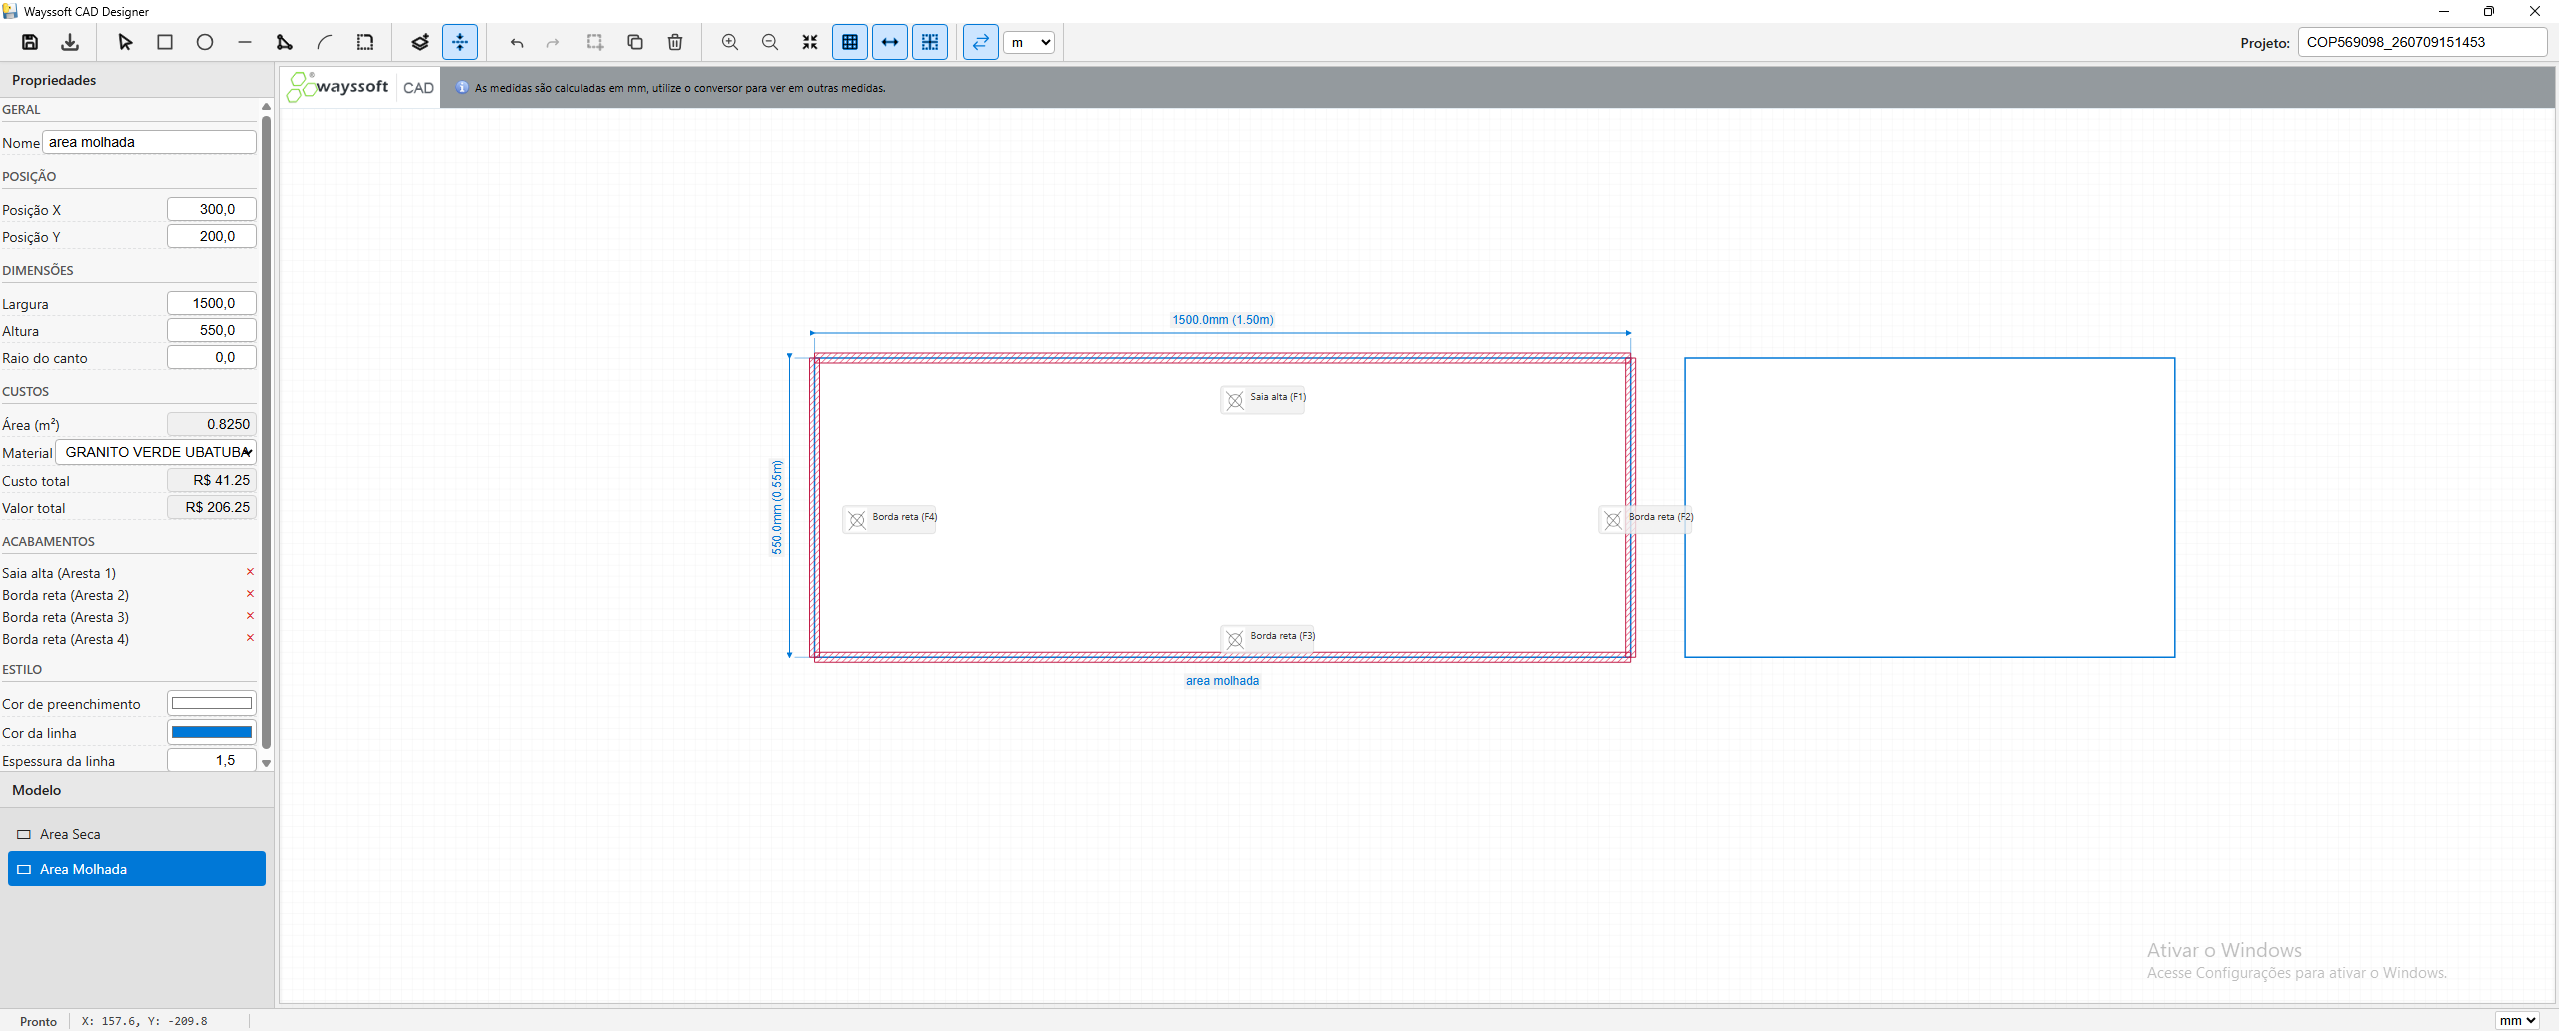Viewport: 2559px width, 1031px height.
Task: Save the project with the floppy disk icon
Action: point(30,42)
